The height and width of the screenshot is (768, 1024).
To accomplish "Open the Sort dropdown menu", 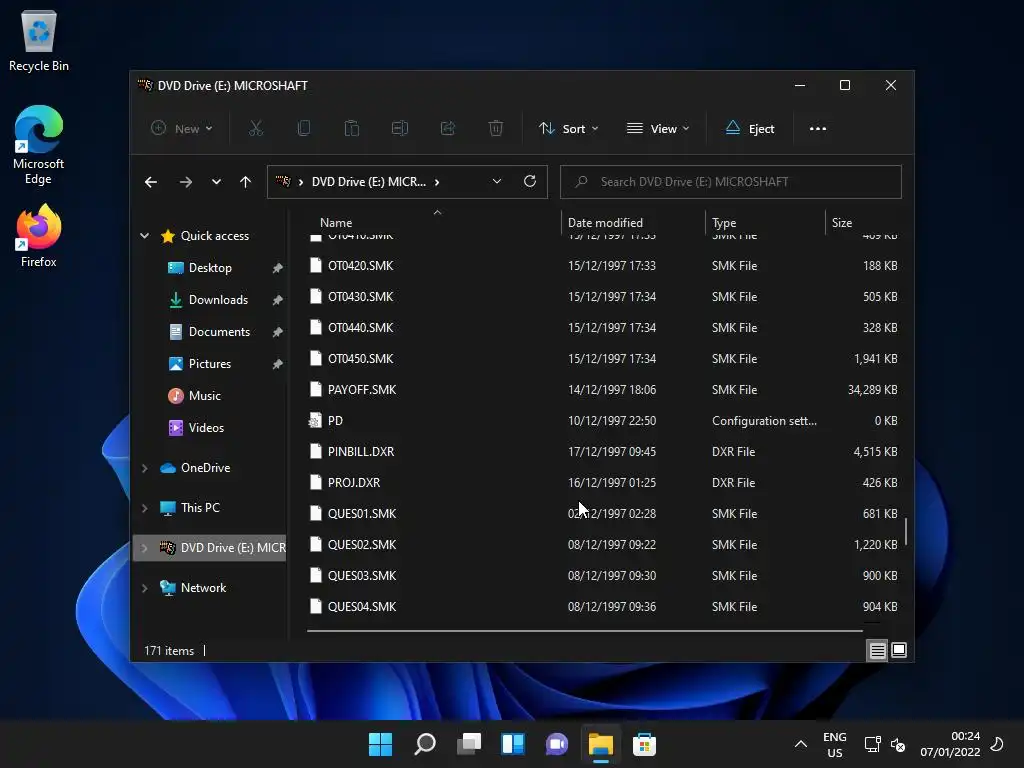I will pos(569,129).
